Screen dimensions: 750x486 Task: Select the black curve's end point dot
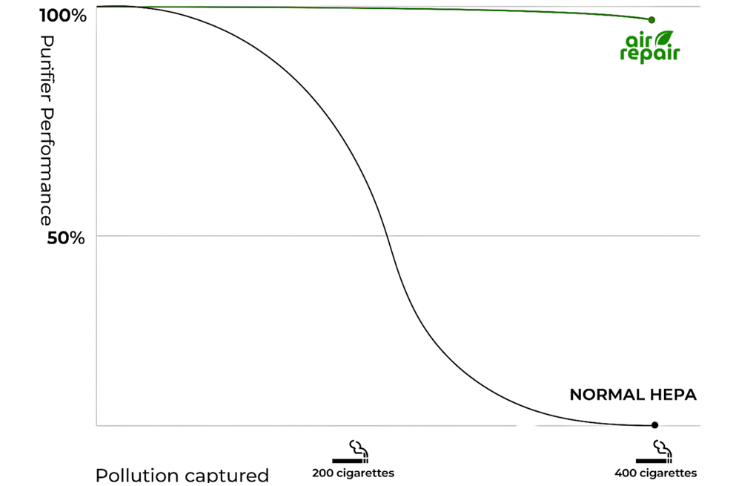coord(655,425)
